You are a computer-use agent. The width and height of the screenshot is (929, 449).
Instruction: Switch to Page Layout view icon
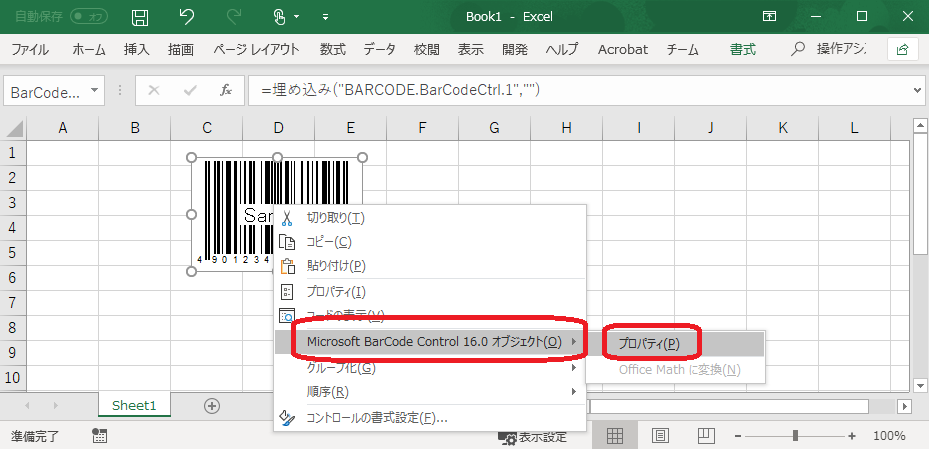(x=661, y=437)
